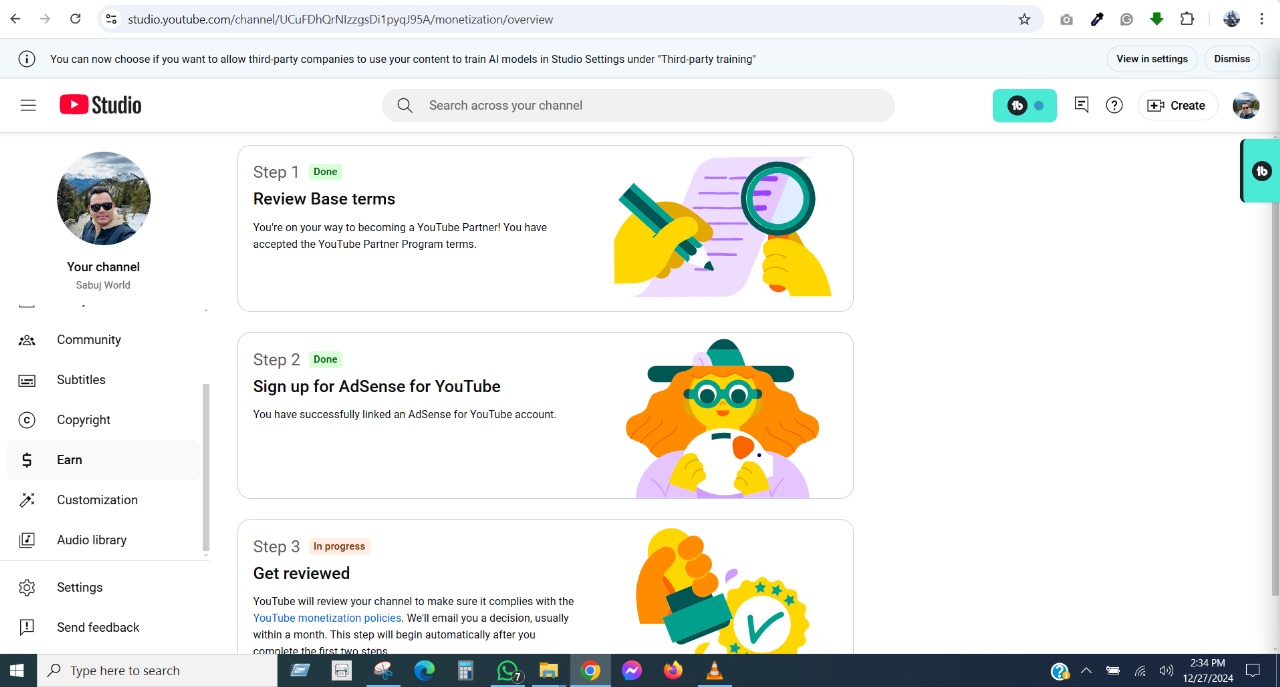Open the comments notification icon in header
Image resolution: width=1280 pixels, height=687 pixels.
pos(1081,105)
